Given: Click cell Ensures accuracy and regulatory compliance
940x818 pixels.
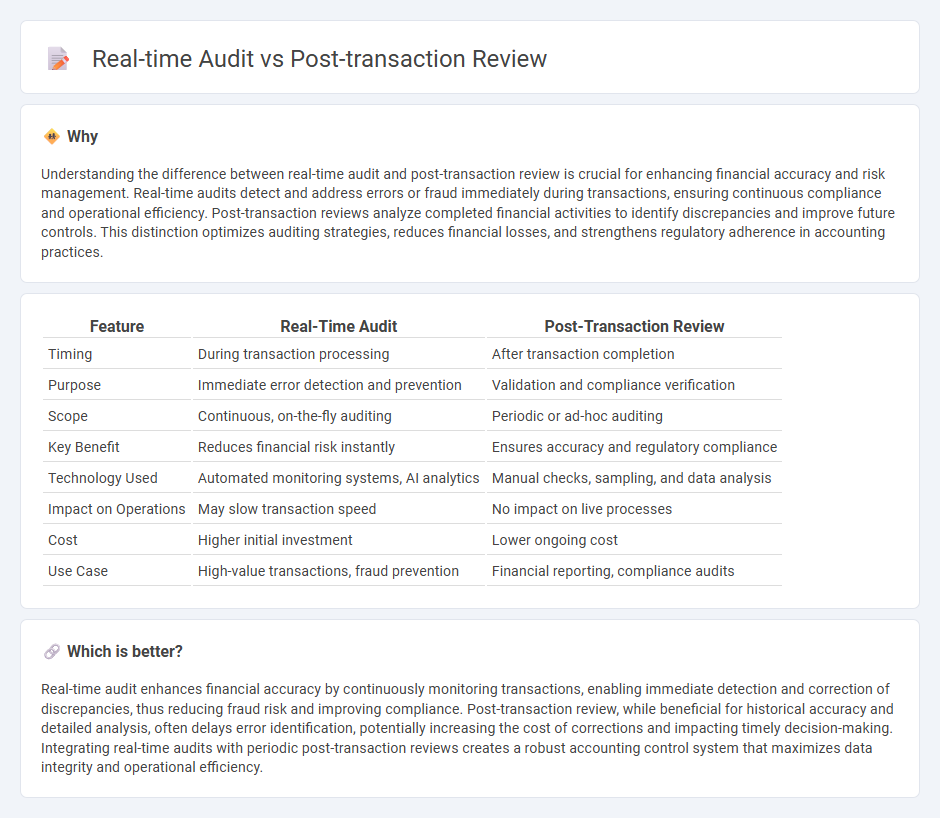Looking at the screenshot, I should 634,447.
